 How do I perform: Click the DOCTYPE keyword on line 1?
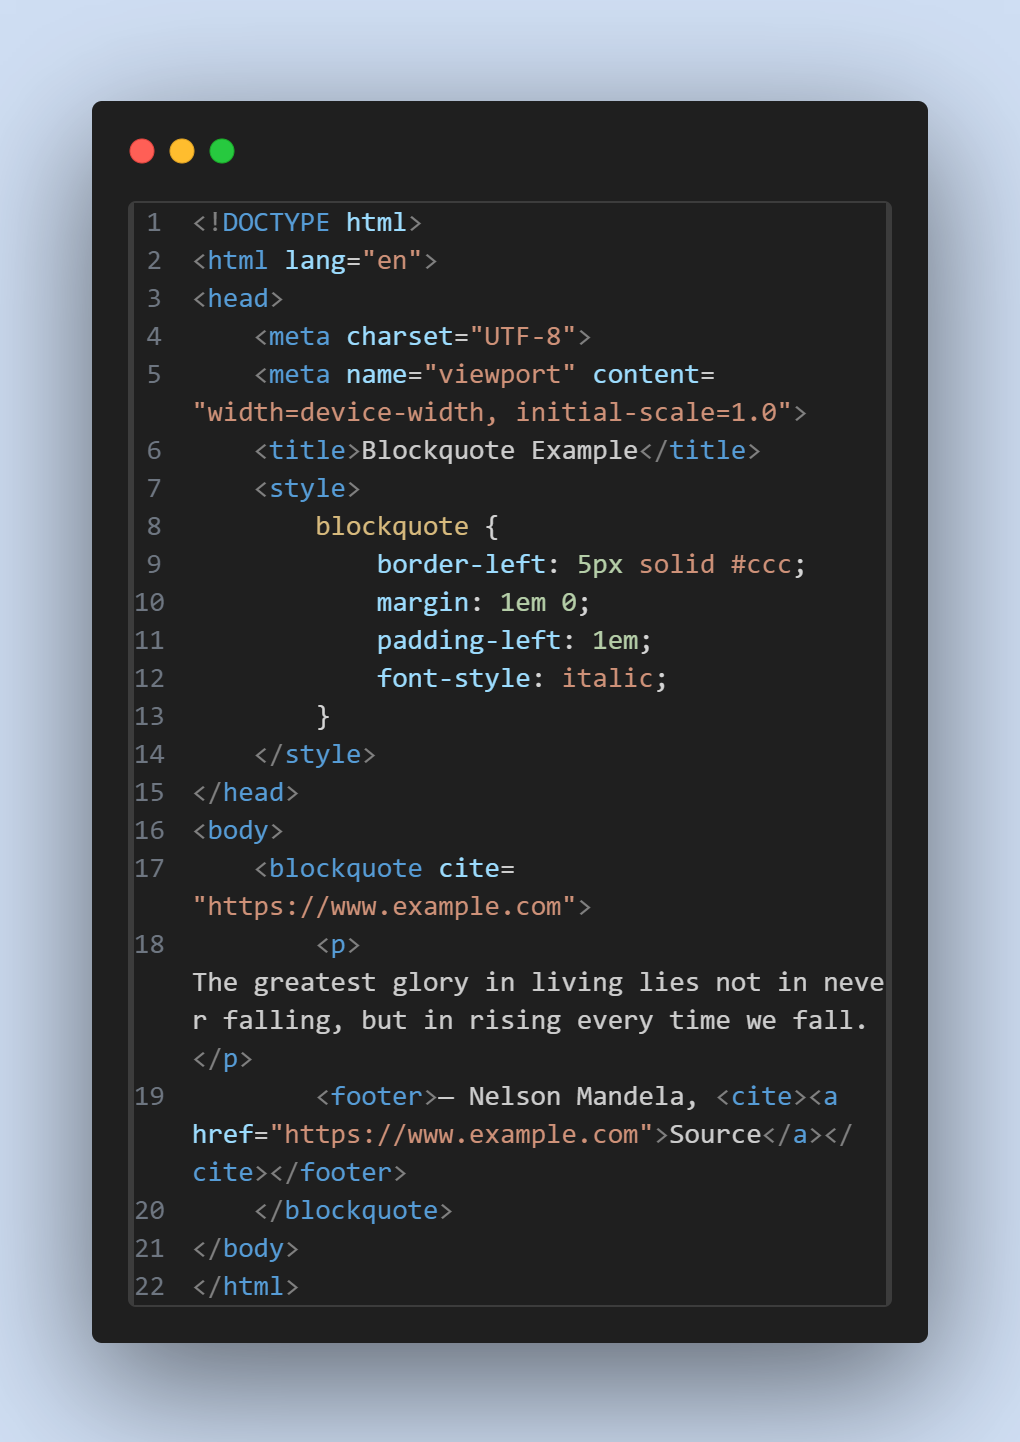tap(276, 222)
